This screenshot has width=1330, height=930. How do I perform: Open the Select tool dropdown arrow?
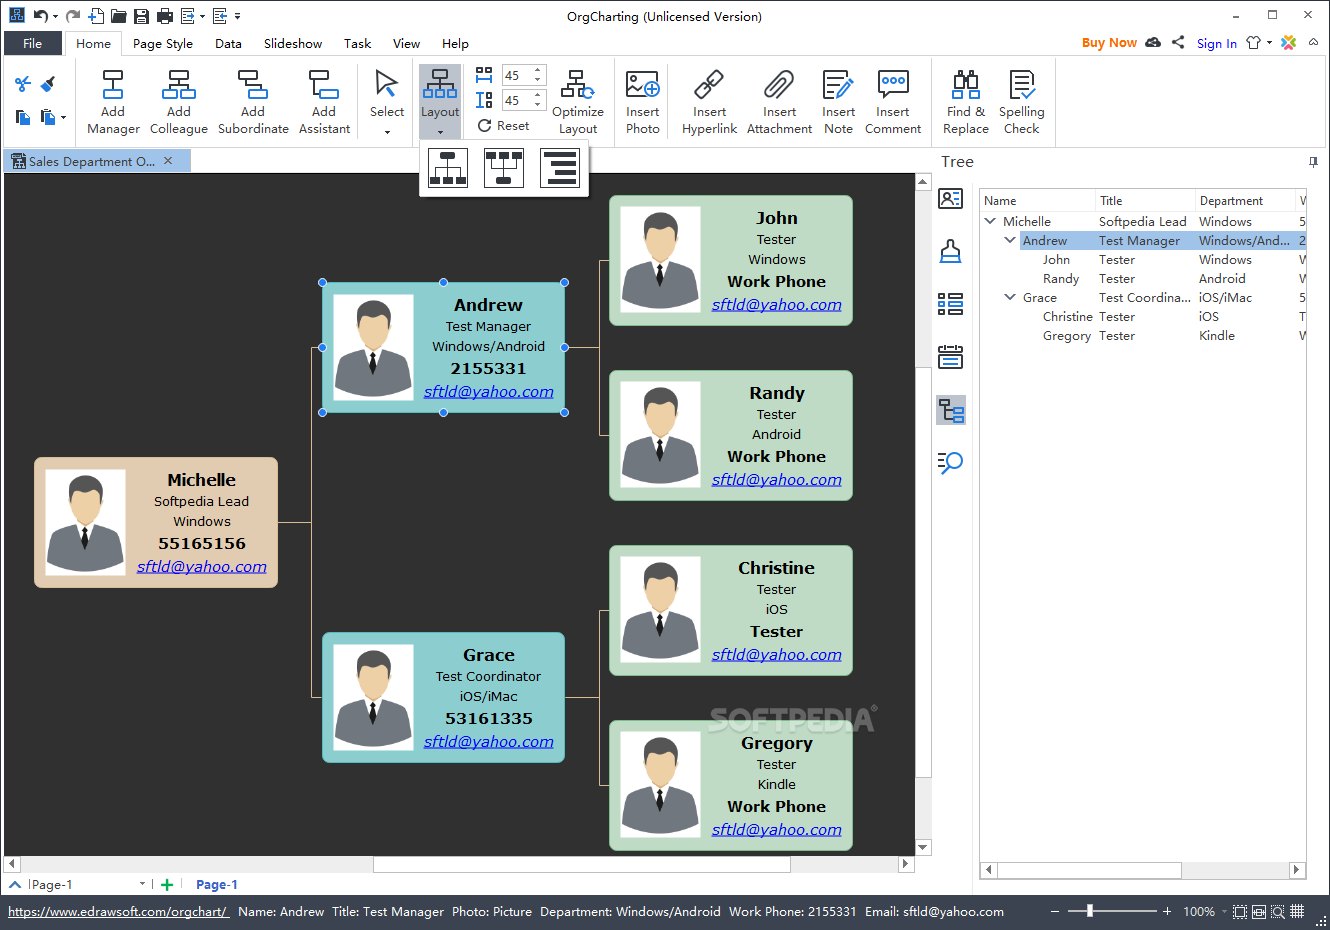387,132
